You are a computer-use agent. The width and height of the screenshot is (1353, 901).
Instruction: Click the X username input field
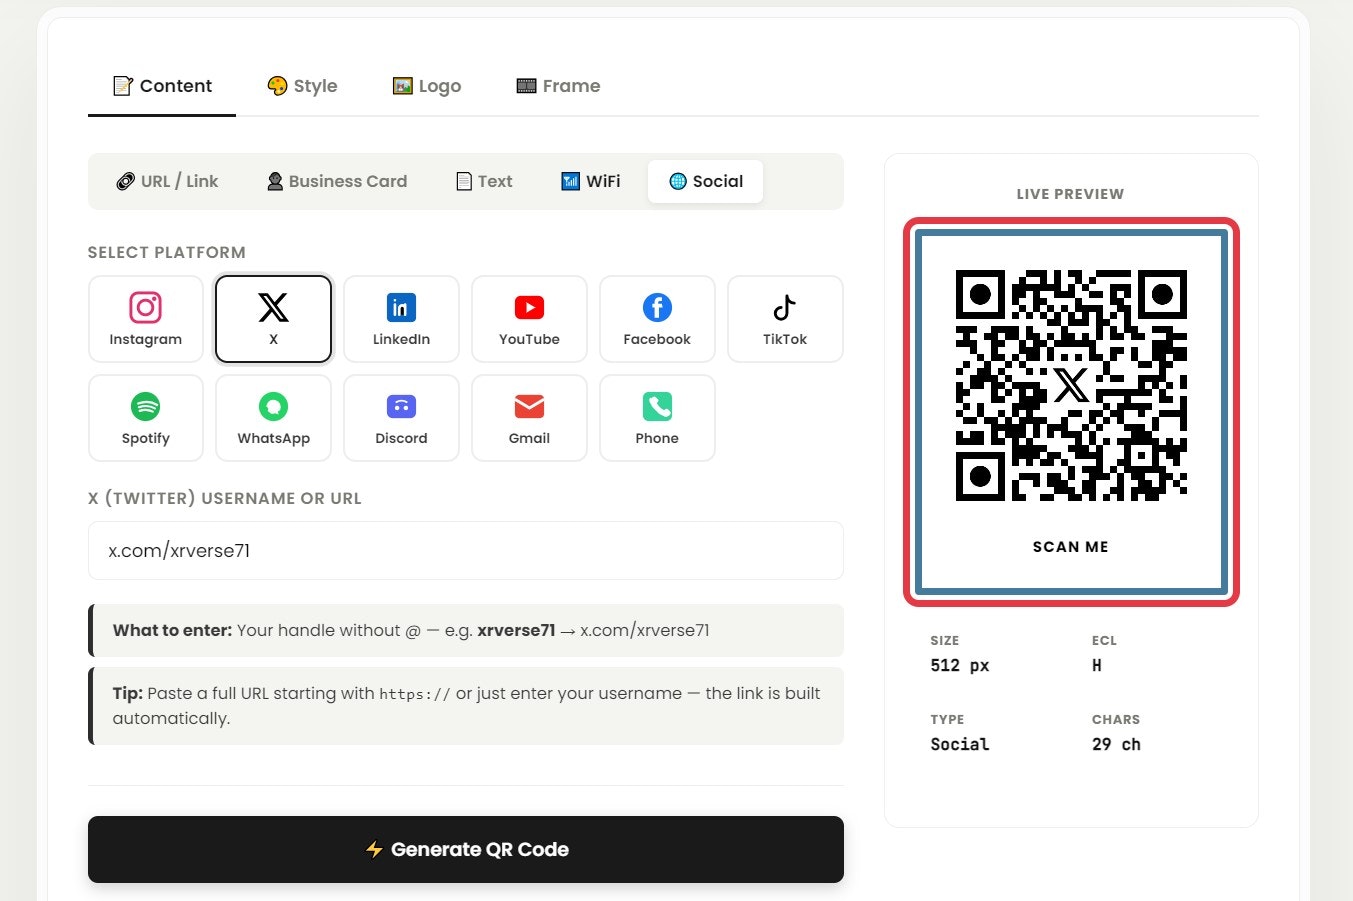point(465,551)
